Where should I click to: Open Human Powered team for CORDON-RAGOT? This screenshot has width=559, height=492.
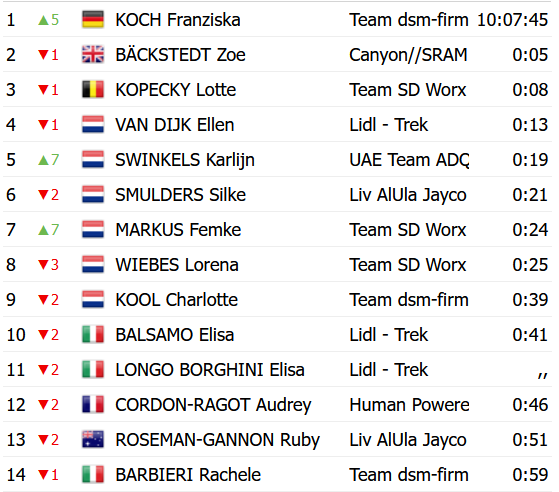(x=409, y=405)
